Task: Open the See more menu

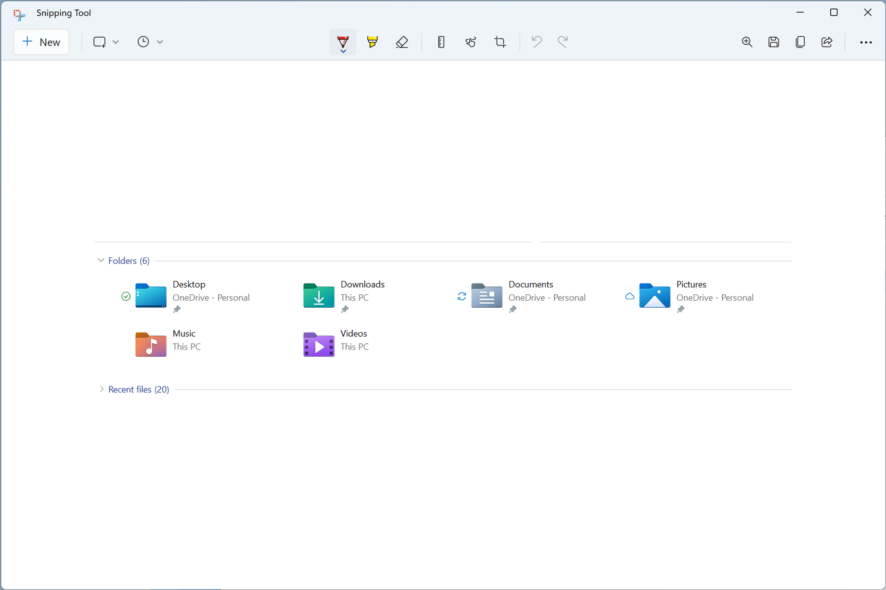Action: pyautogui.click(x=866, y=42)
